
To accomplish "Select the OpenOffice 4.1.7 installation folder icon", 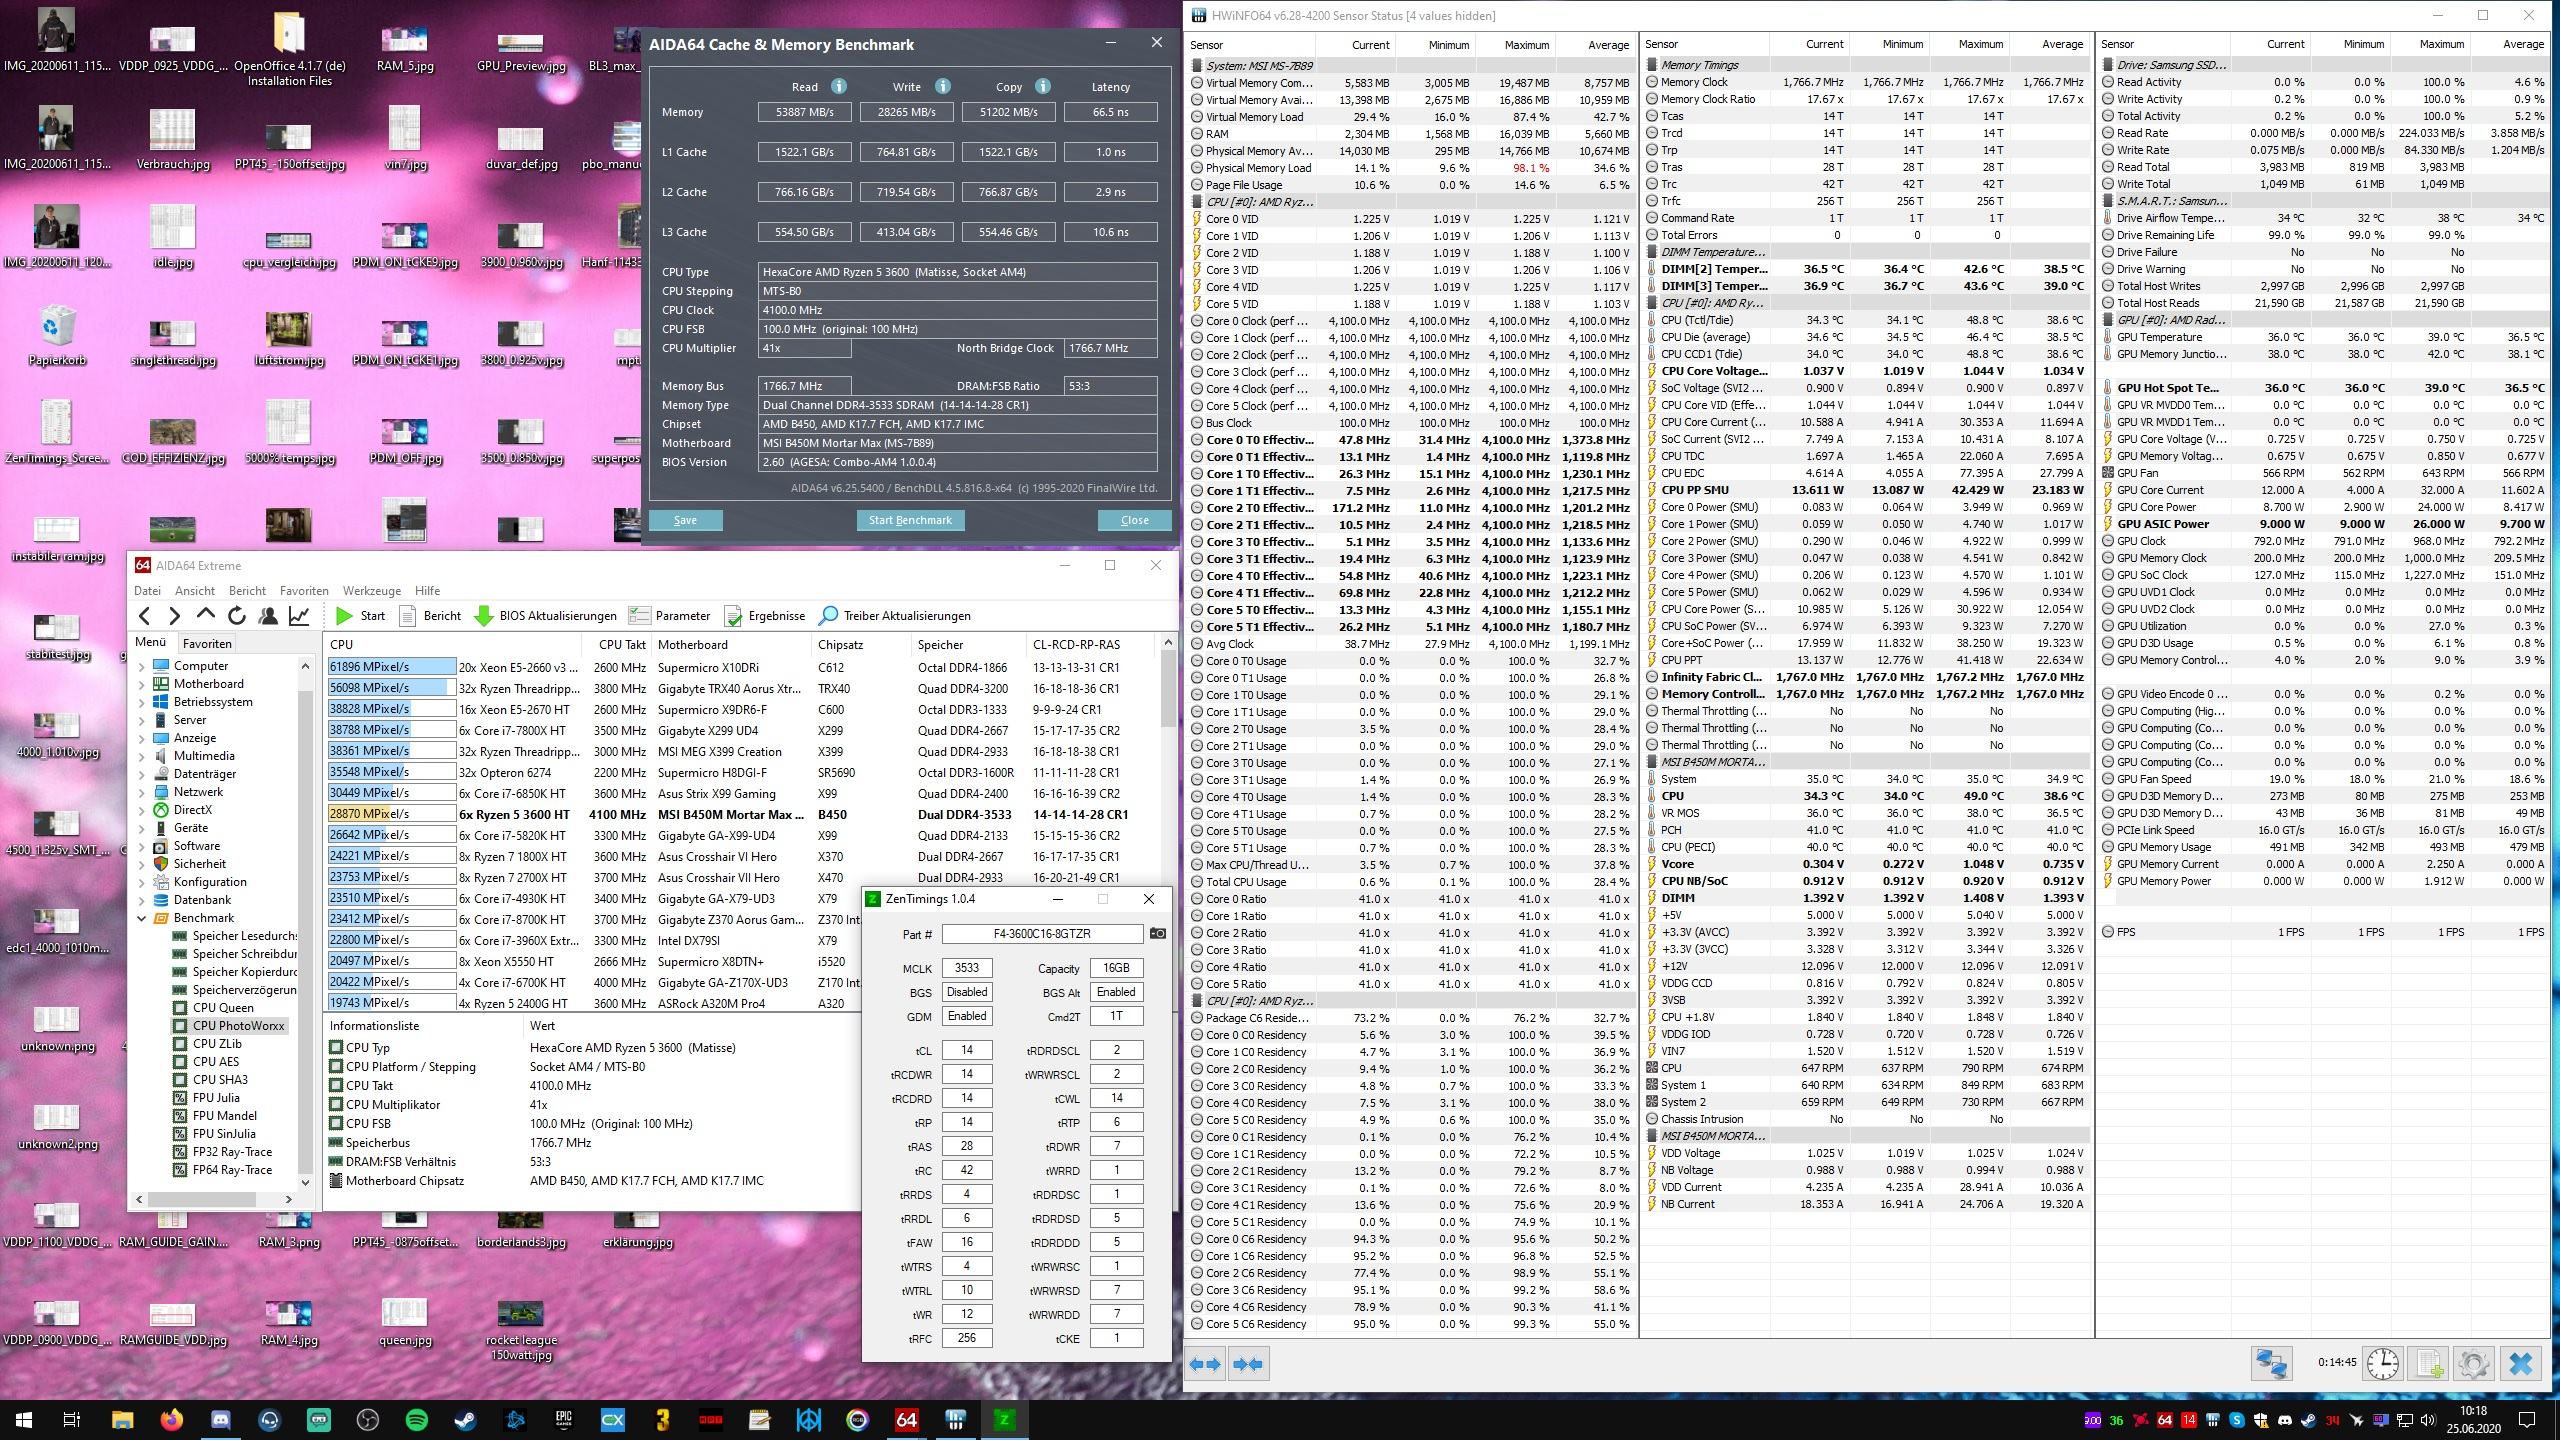I will 289,49.
